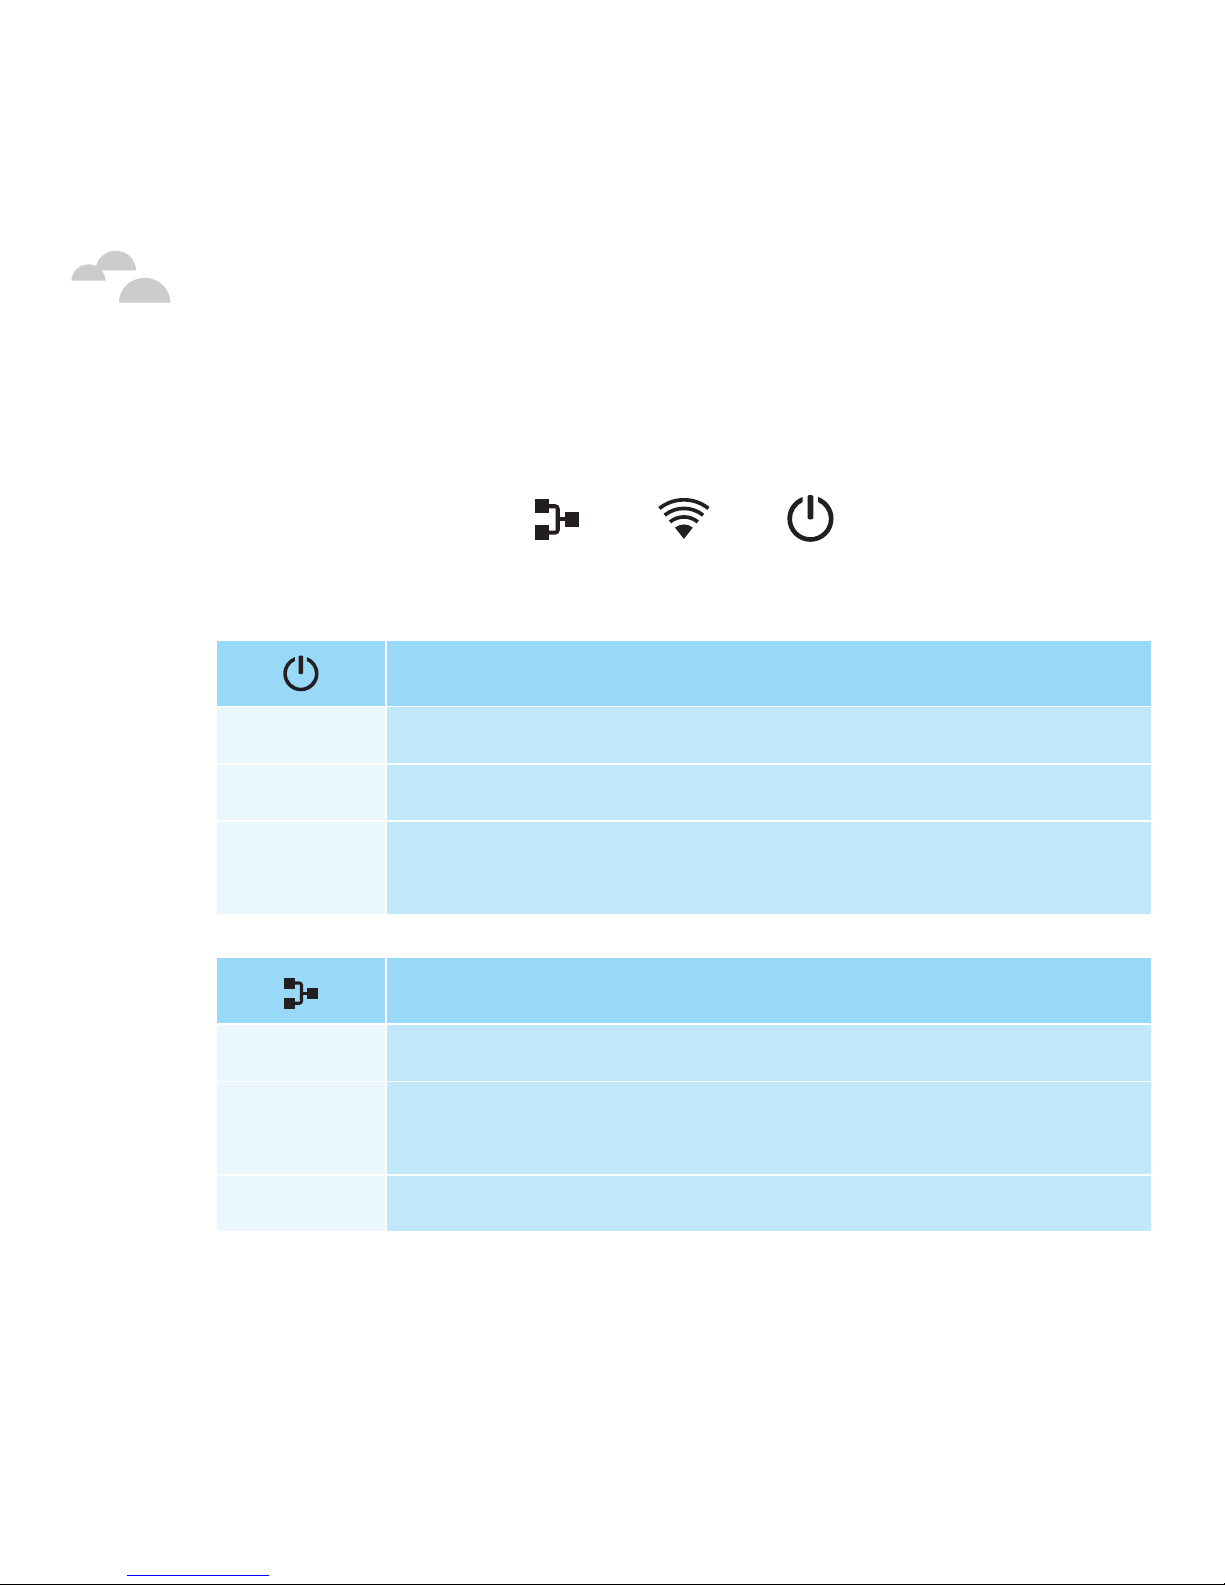1225x1585 pixels.
Task: Click the tall last-row narrow cell in power table
Action: [x=301, y=868]
